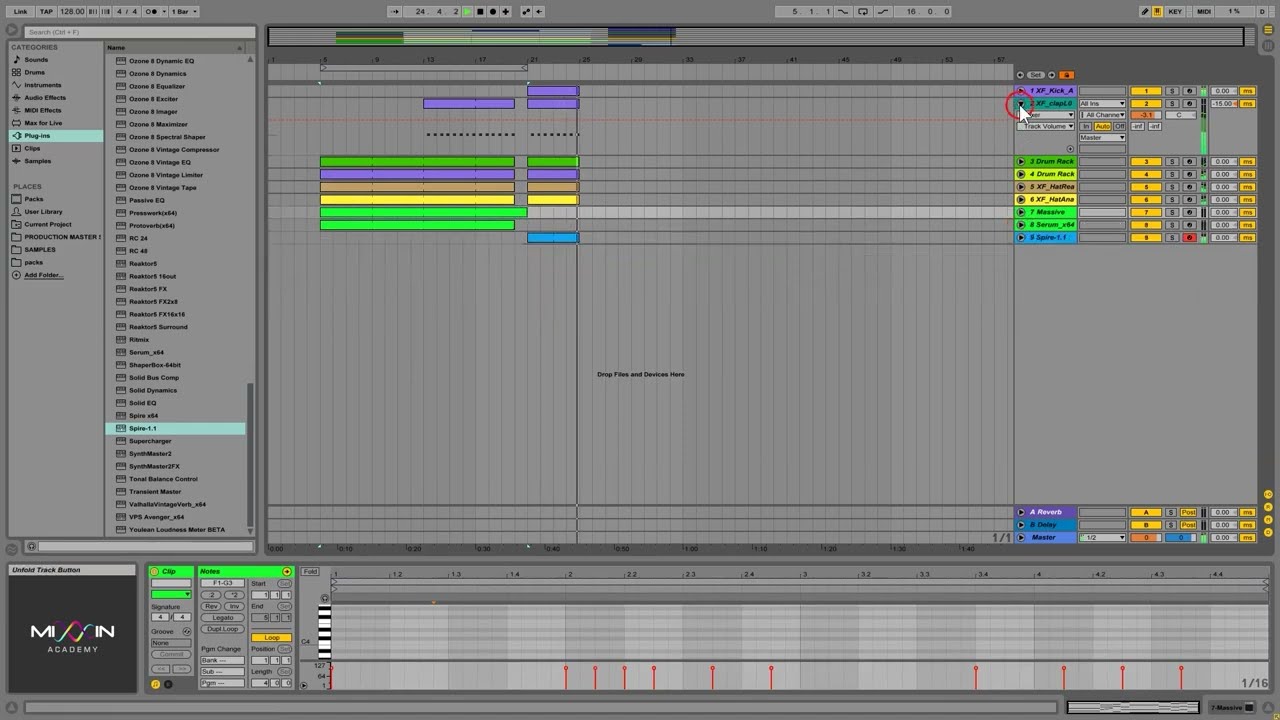Toggle the Link button

[20, 11]
